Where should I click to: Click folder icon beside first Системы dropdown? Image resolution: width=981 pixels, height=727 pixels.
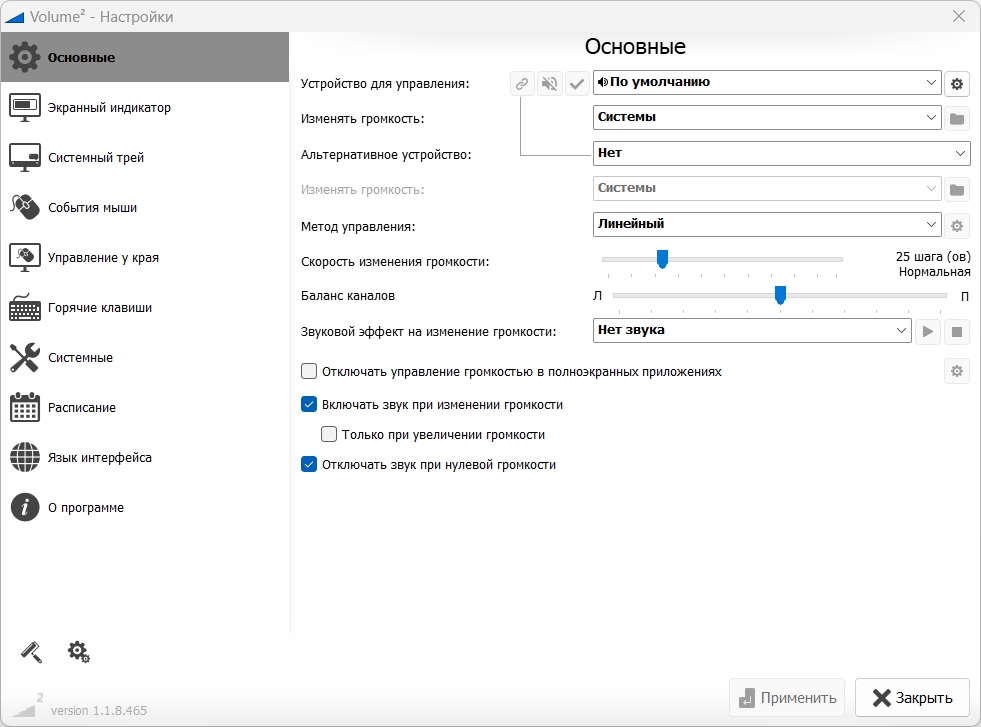[957, 118]
